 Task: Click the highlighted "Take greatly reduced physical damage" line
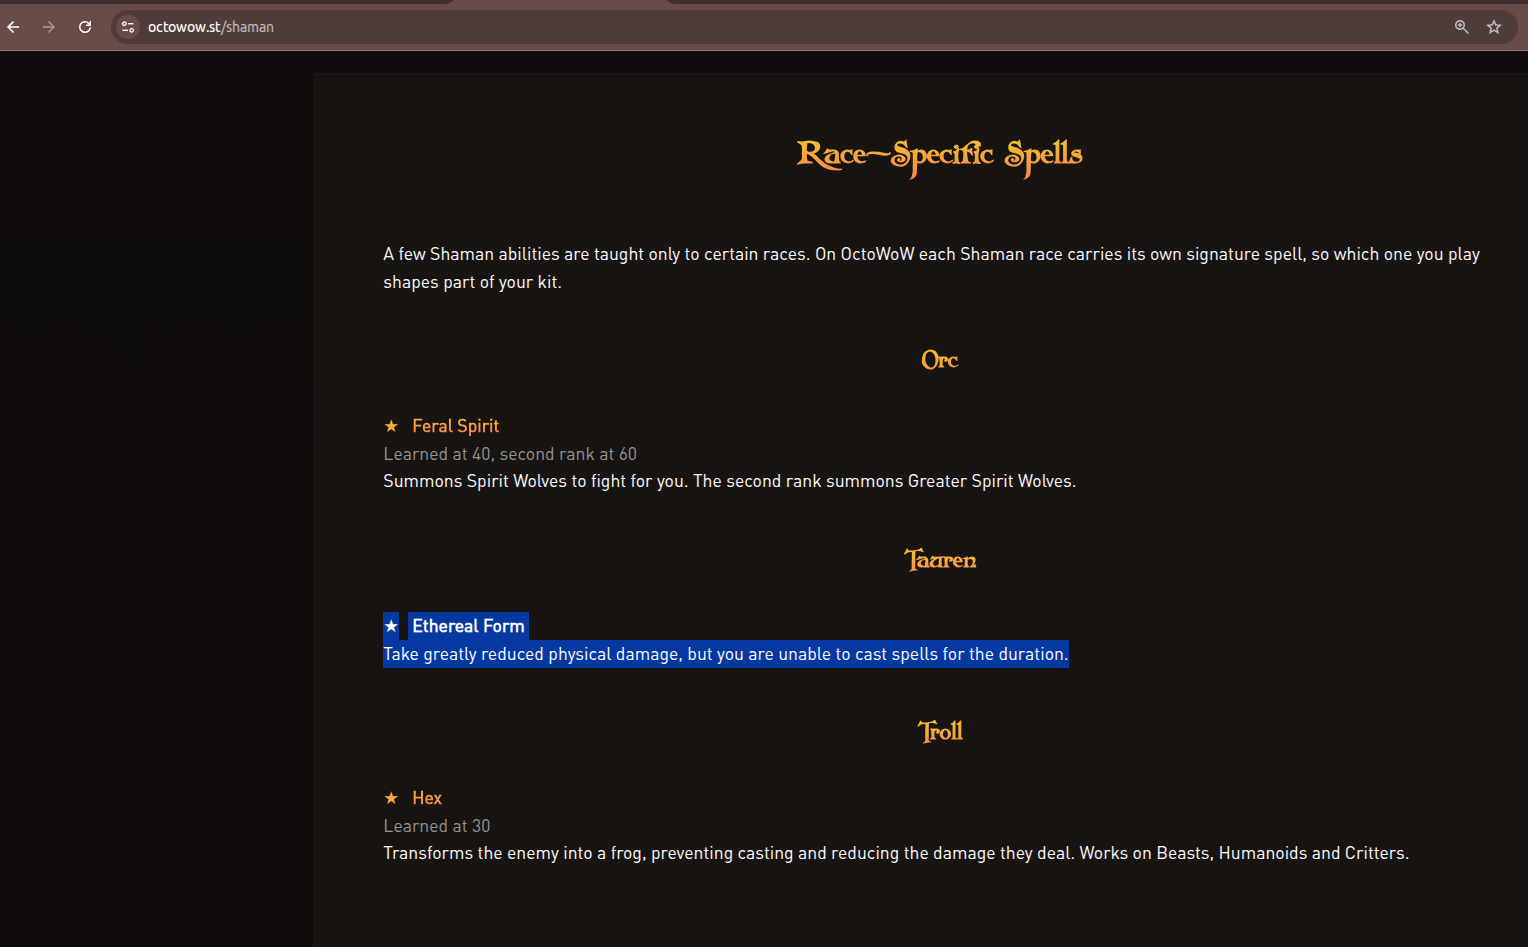[x=726, y=654]
